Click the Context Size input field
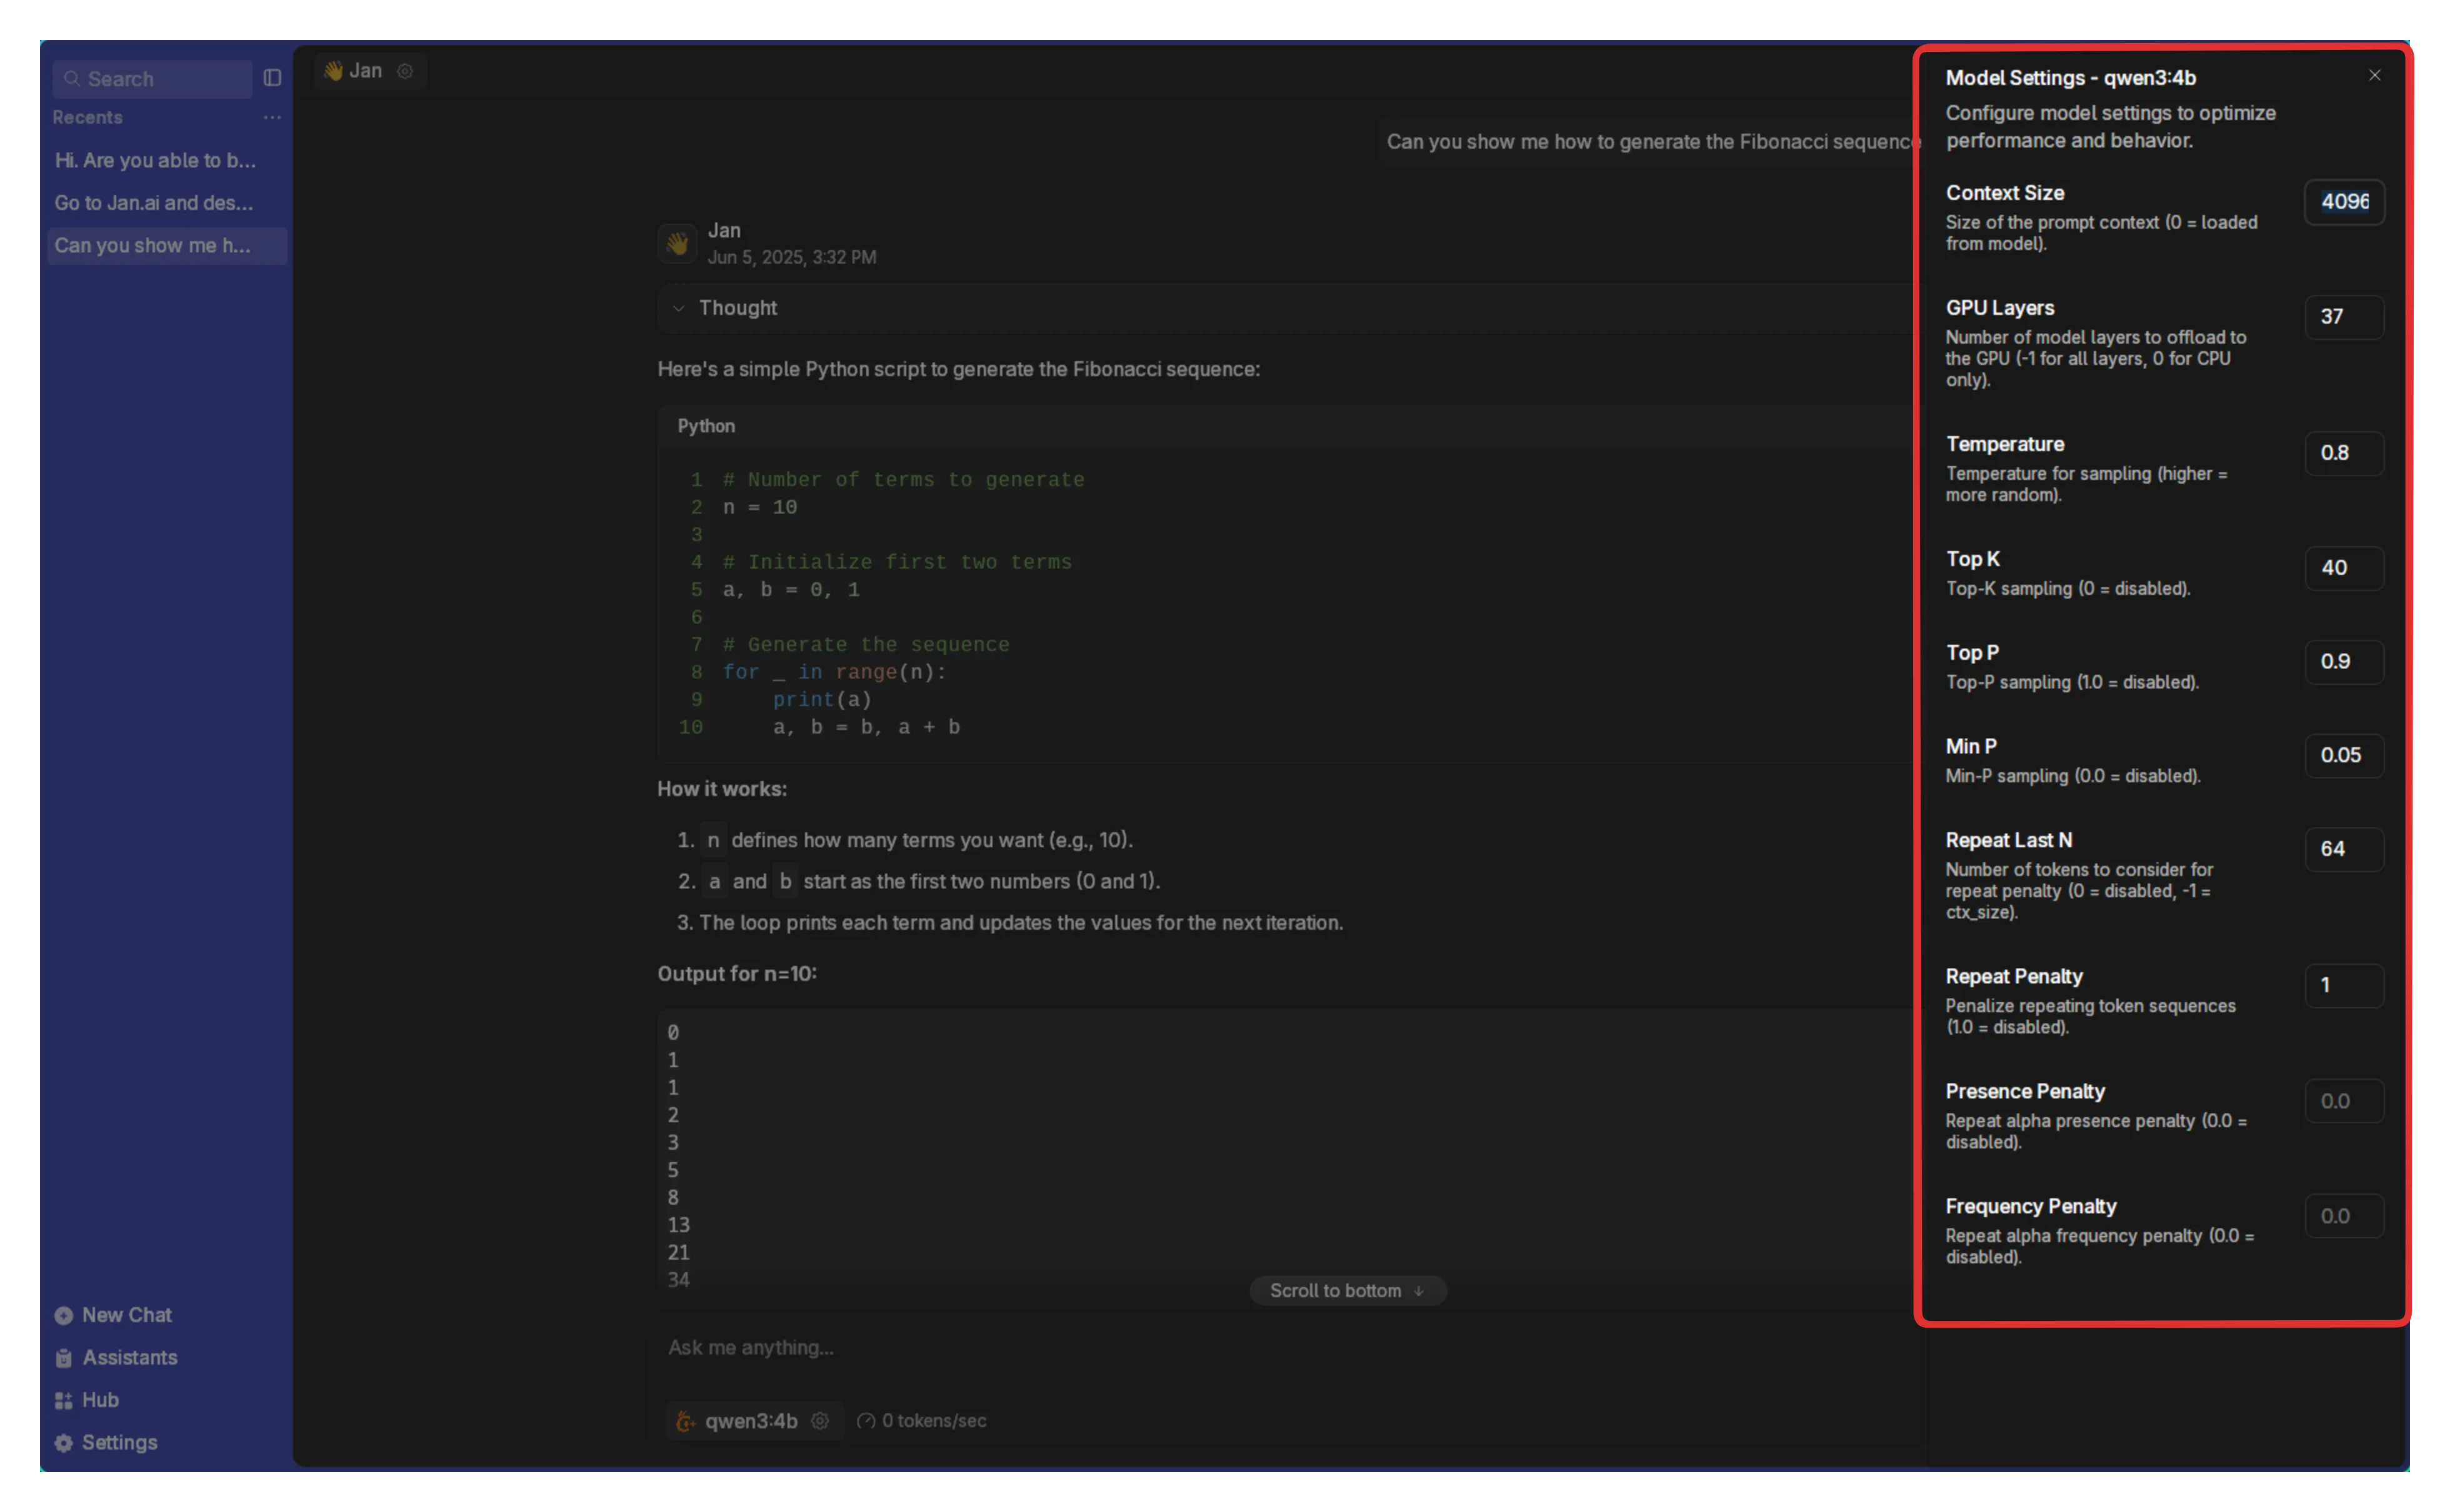The width and height of the screenshot is (2450, 1512). (2344, 202)
